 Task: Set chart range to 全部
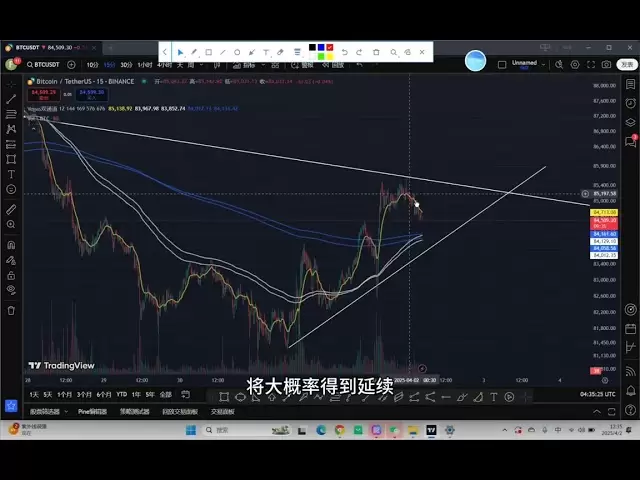(x=165, y=395)
